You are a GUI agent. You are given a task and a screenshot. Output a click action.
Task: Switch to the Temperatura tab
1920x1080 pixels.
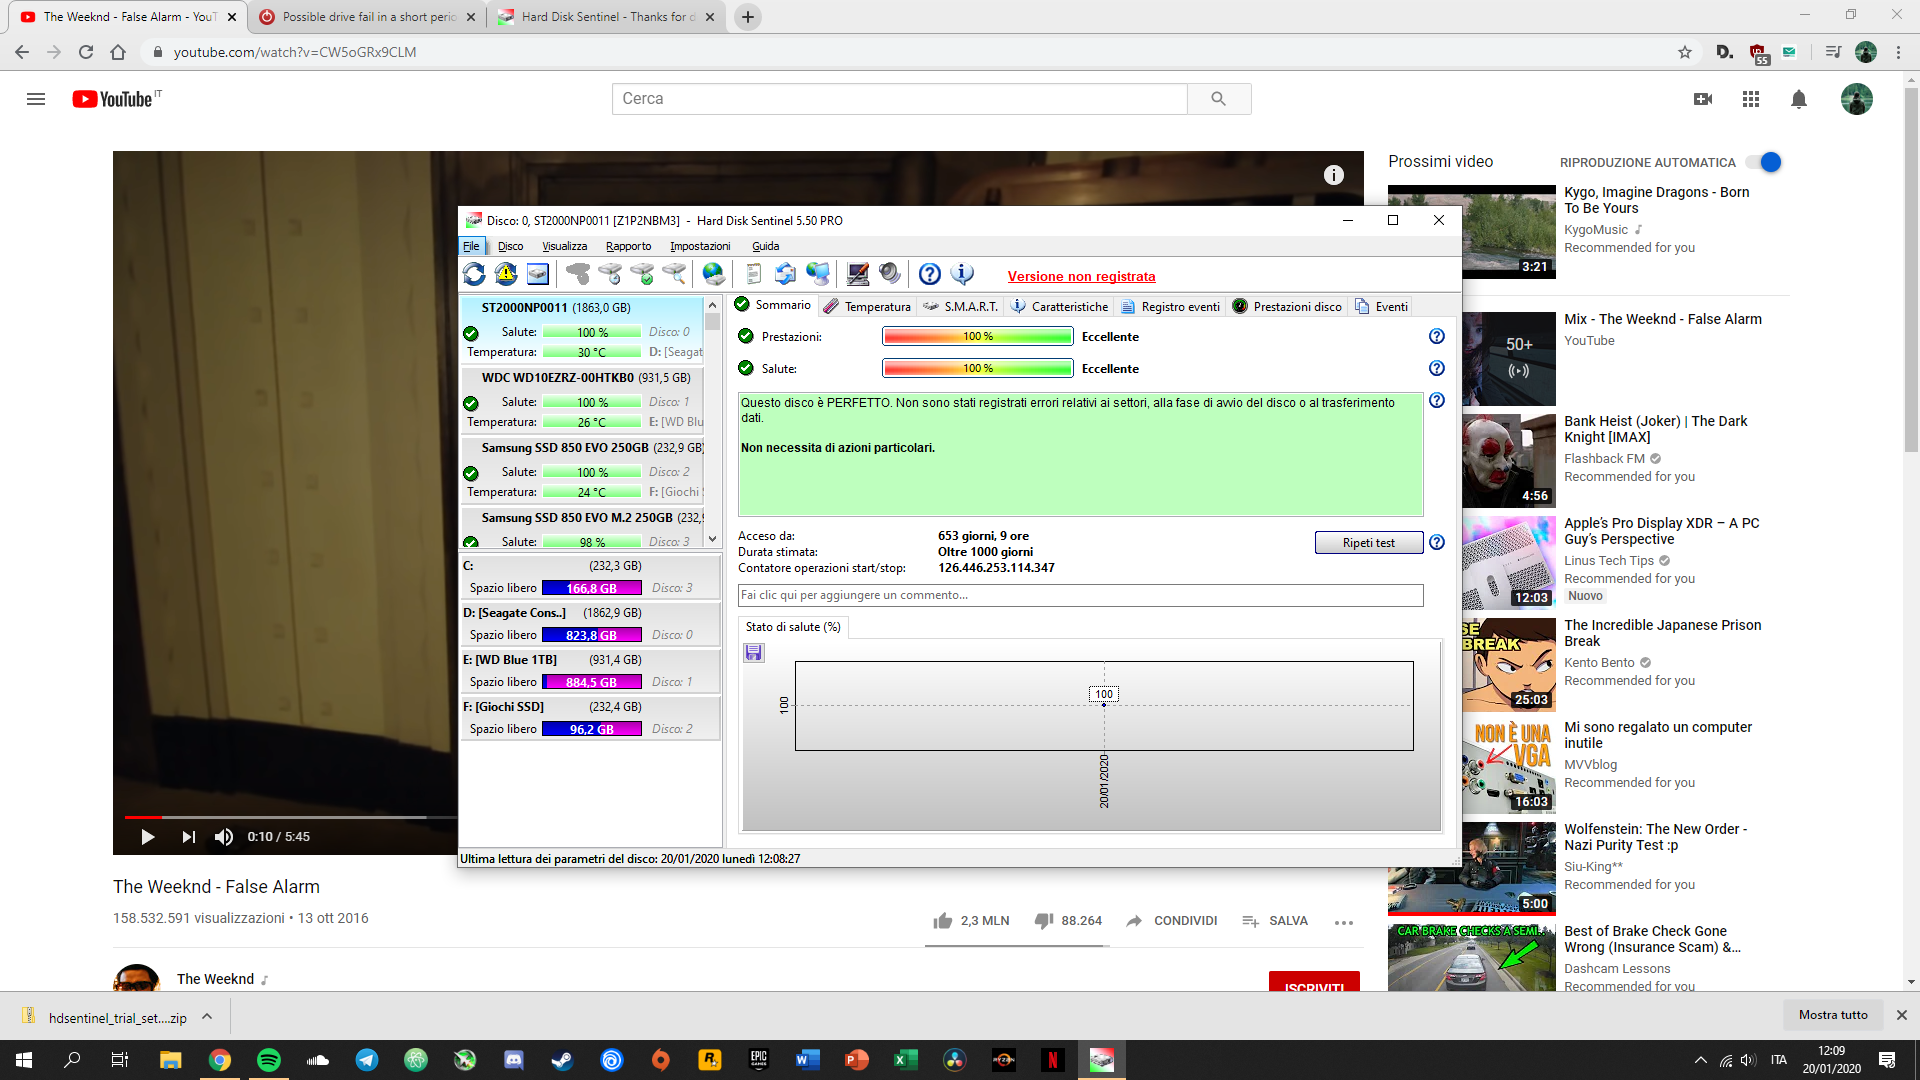pyautogui.click(x=867, y=306)
